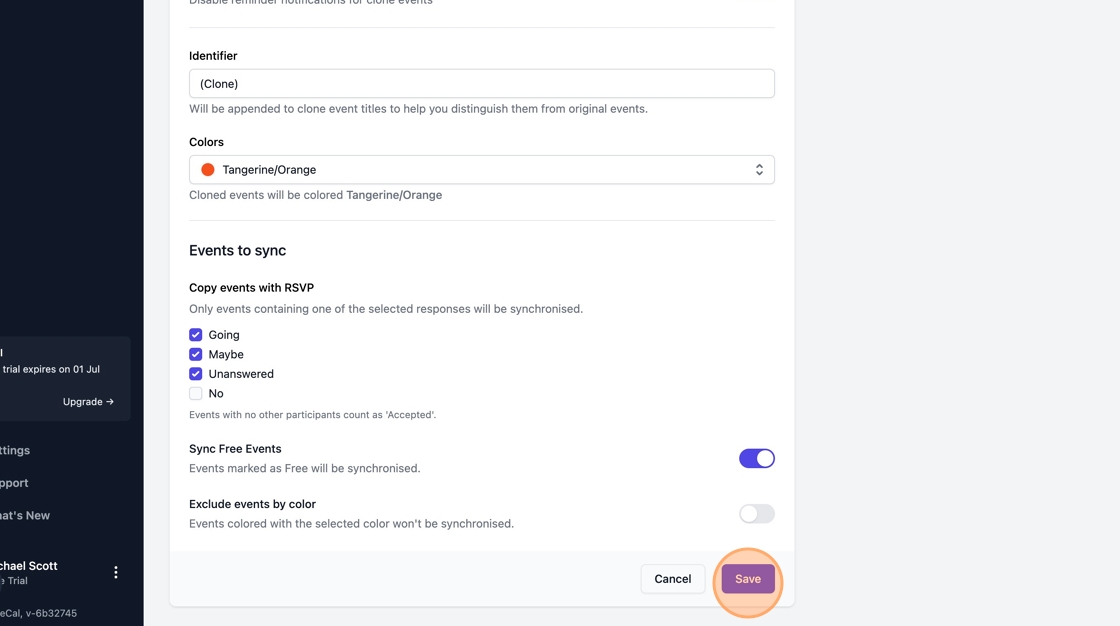Open Support in the sidebar
Viewport: 1120px width, 626px height.
(x=14, y=483)
